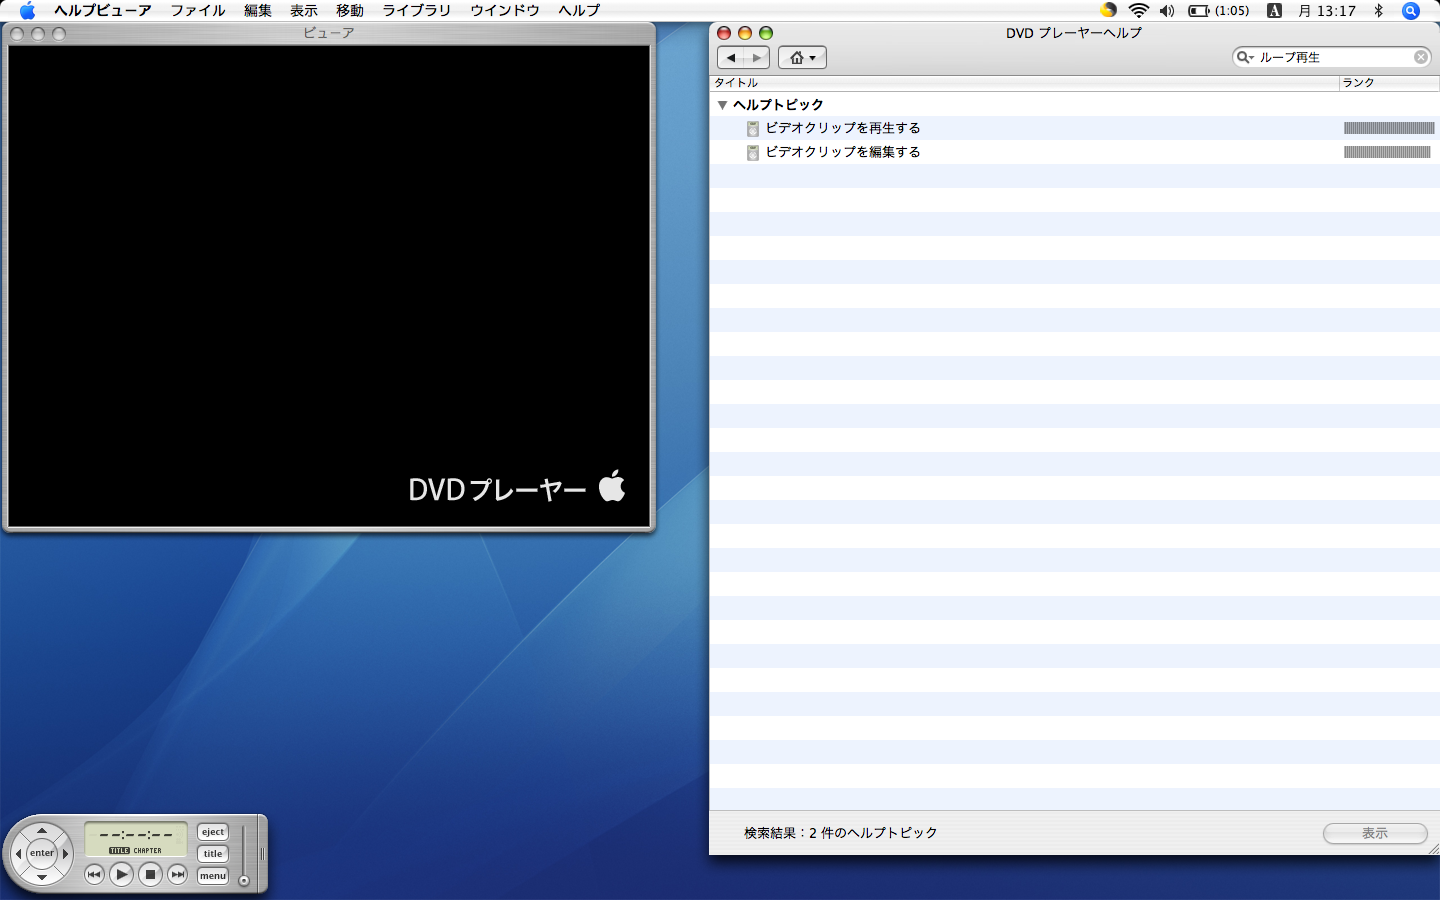The width and height of the screenshot is (1440, 900).
Task: Click the volume slider knob on the controller
Action: tap(243, 881)
